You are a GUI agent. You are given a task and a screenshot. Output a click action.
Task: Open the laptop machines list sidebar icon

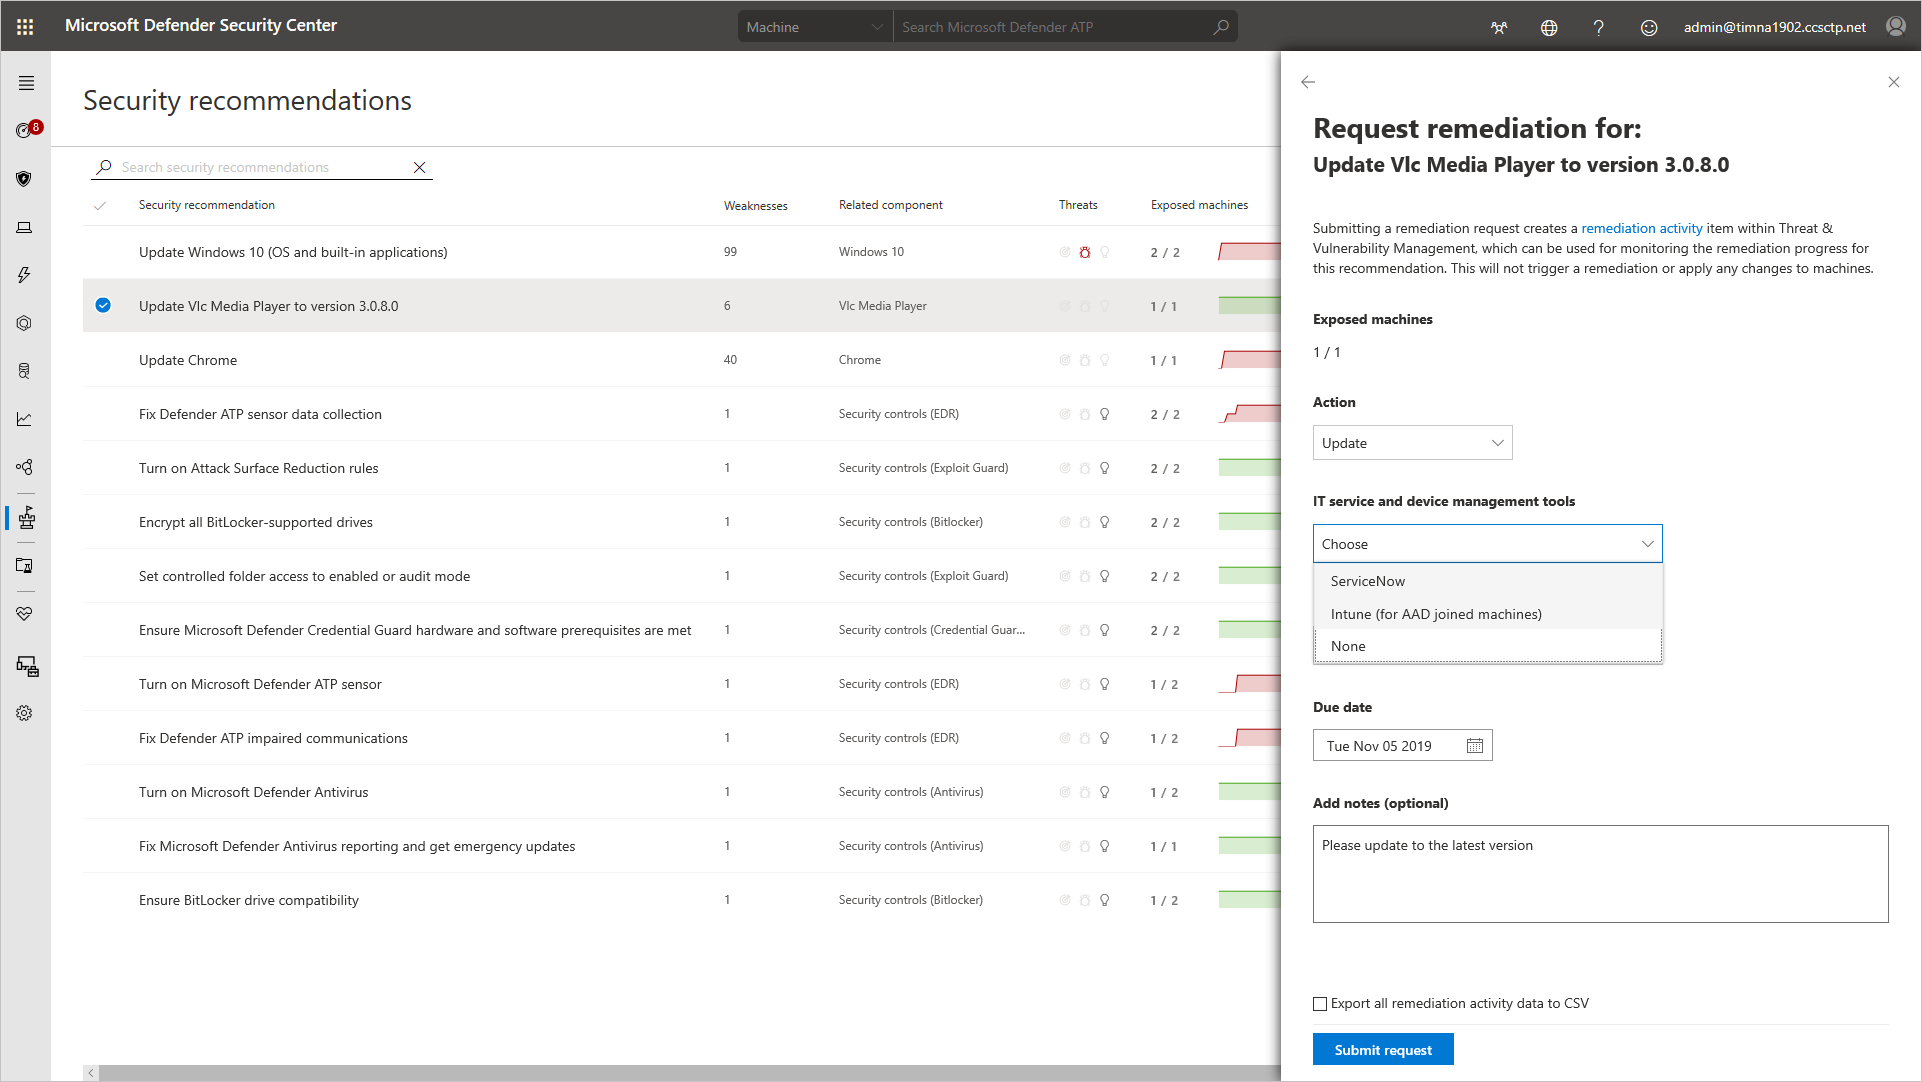coord(24,227)
